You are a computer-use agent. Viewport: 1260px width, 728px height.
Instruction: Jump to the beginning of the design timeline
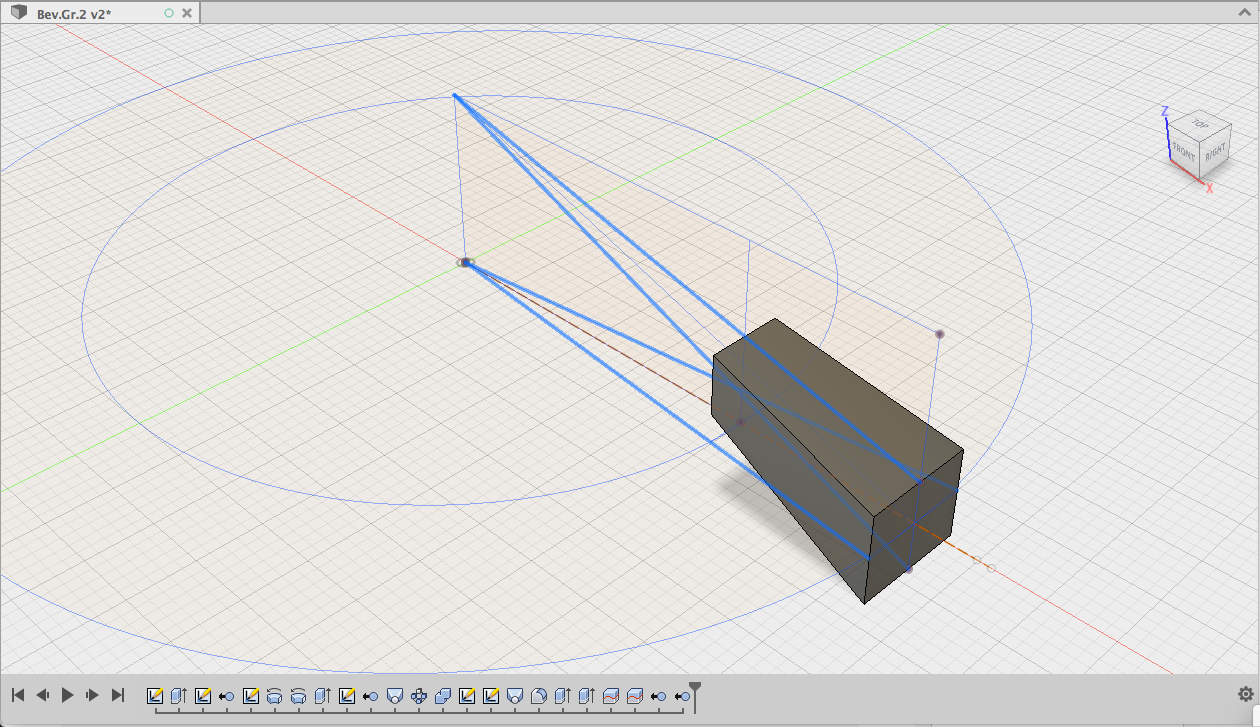point(19,694)
